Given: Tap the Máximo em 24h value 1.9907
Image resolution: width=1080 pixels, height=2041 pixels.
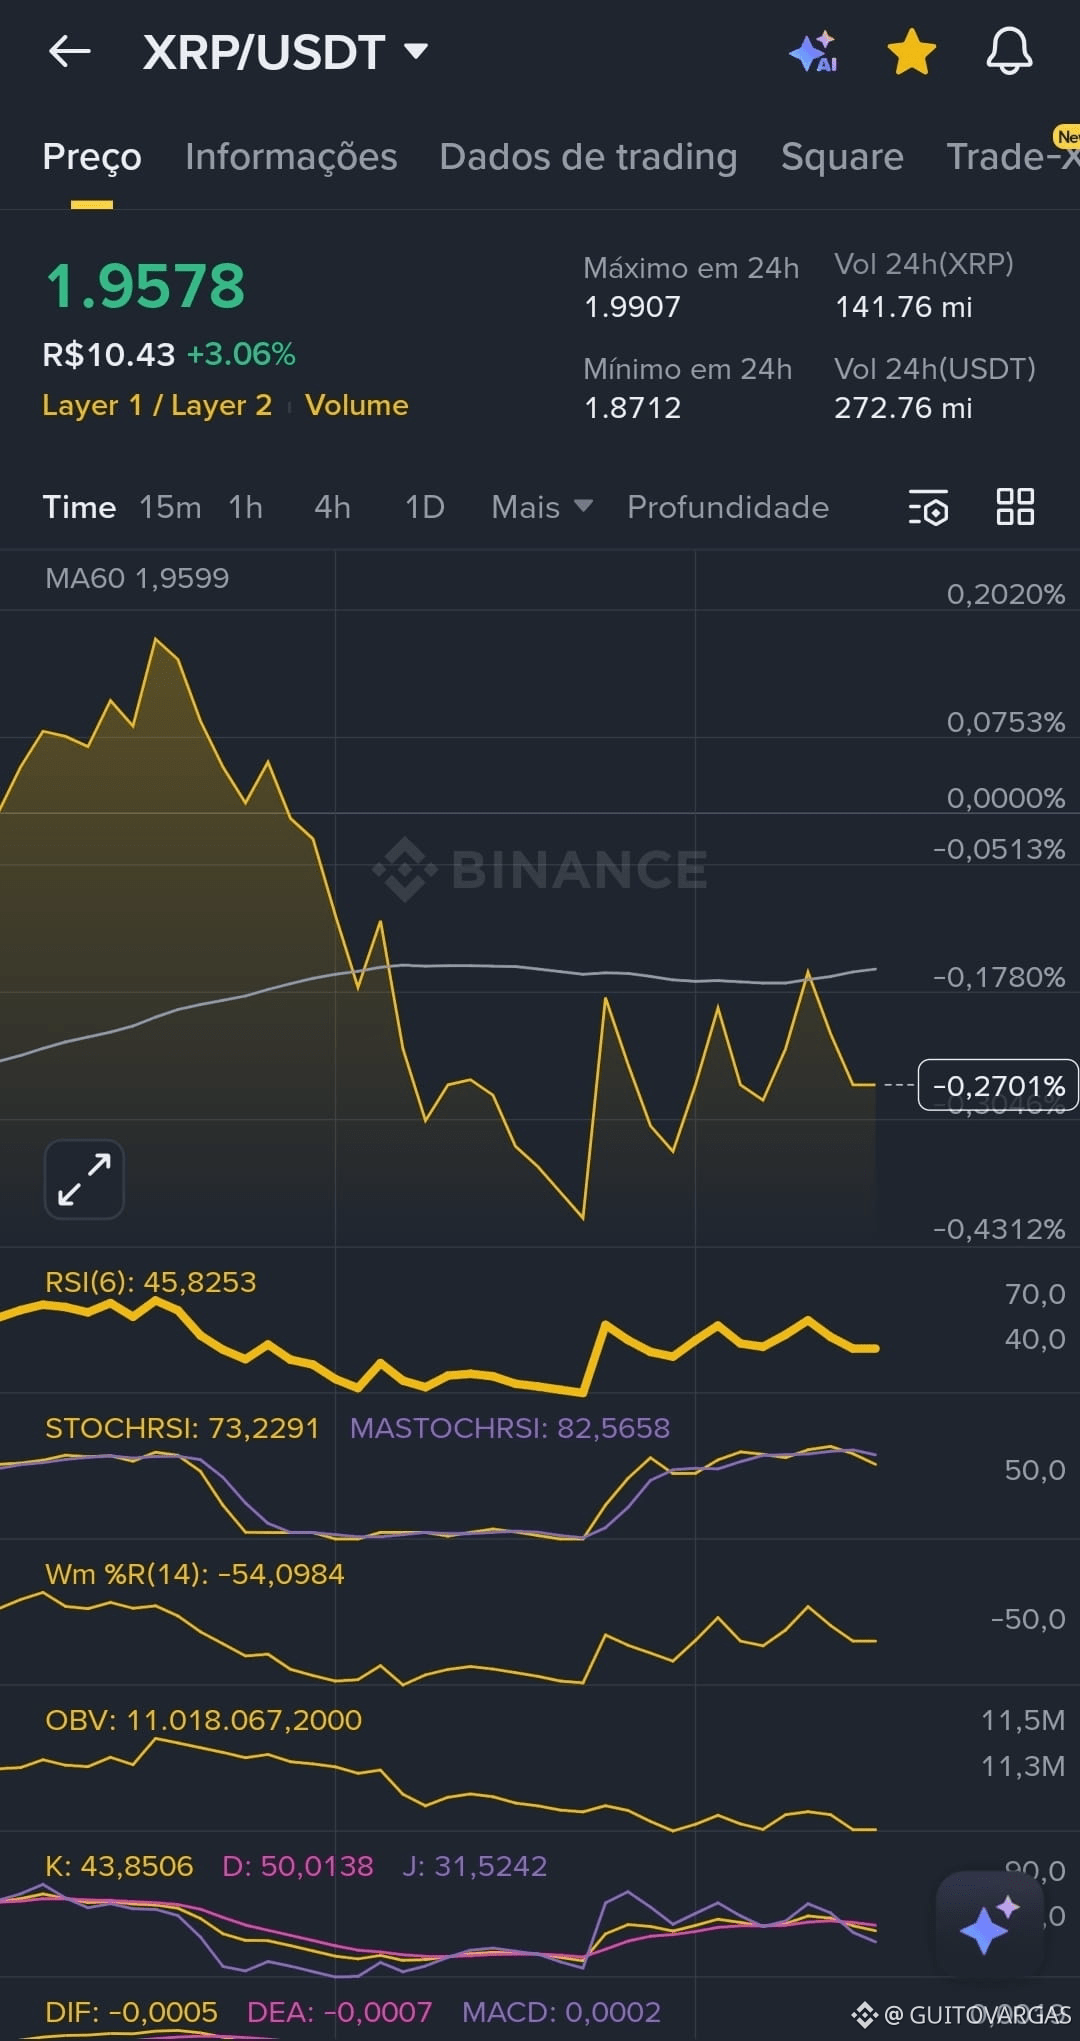Looking at the screenshot, I should point(632,307).
